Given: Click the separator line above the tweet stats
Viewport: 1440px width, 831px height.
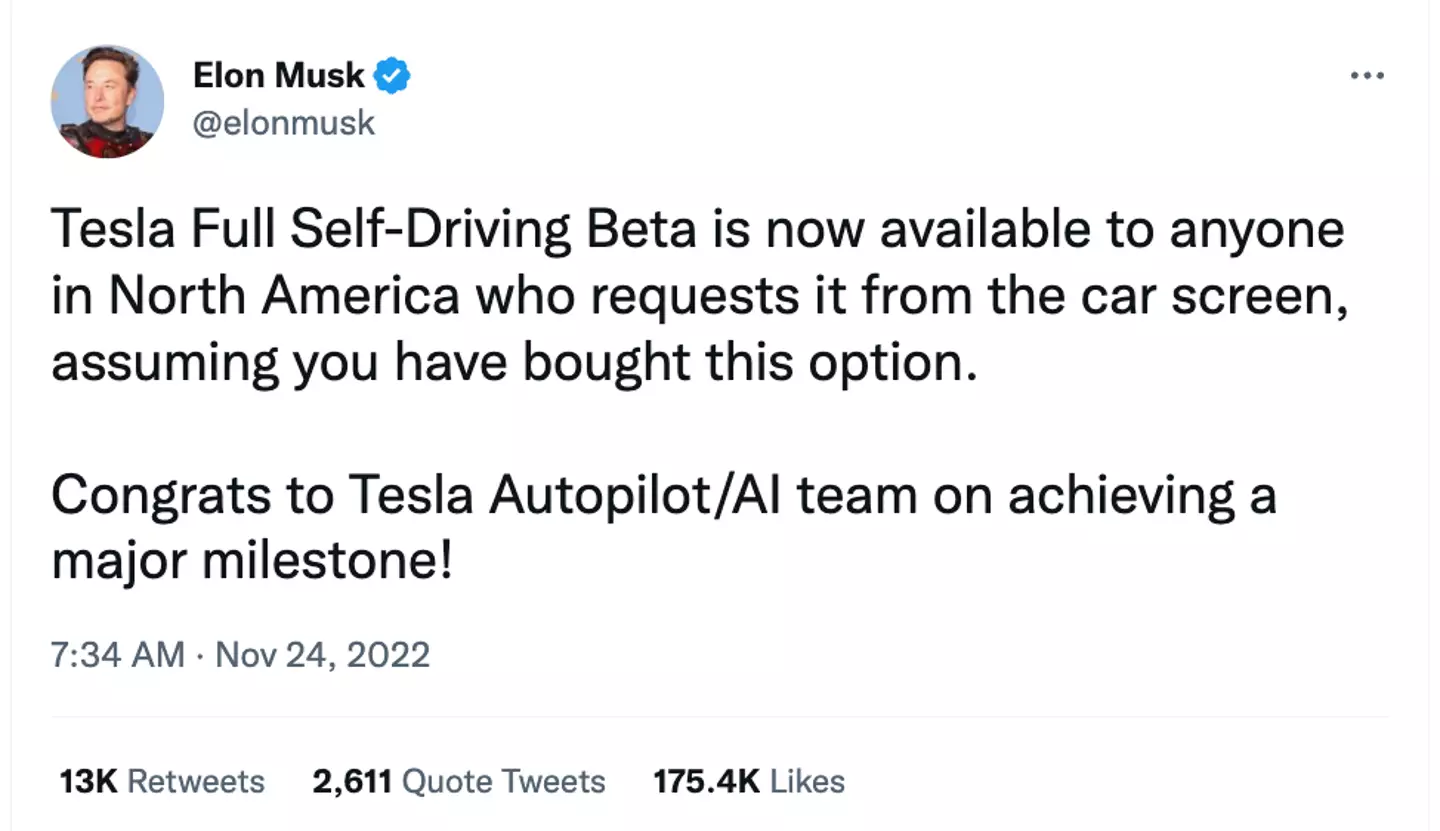Looking at the screenshot, I should tap(720, 716).
